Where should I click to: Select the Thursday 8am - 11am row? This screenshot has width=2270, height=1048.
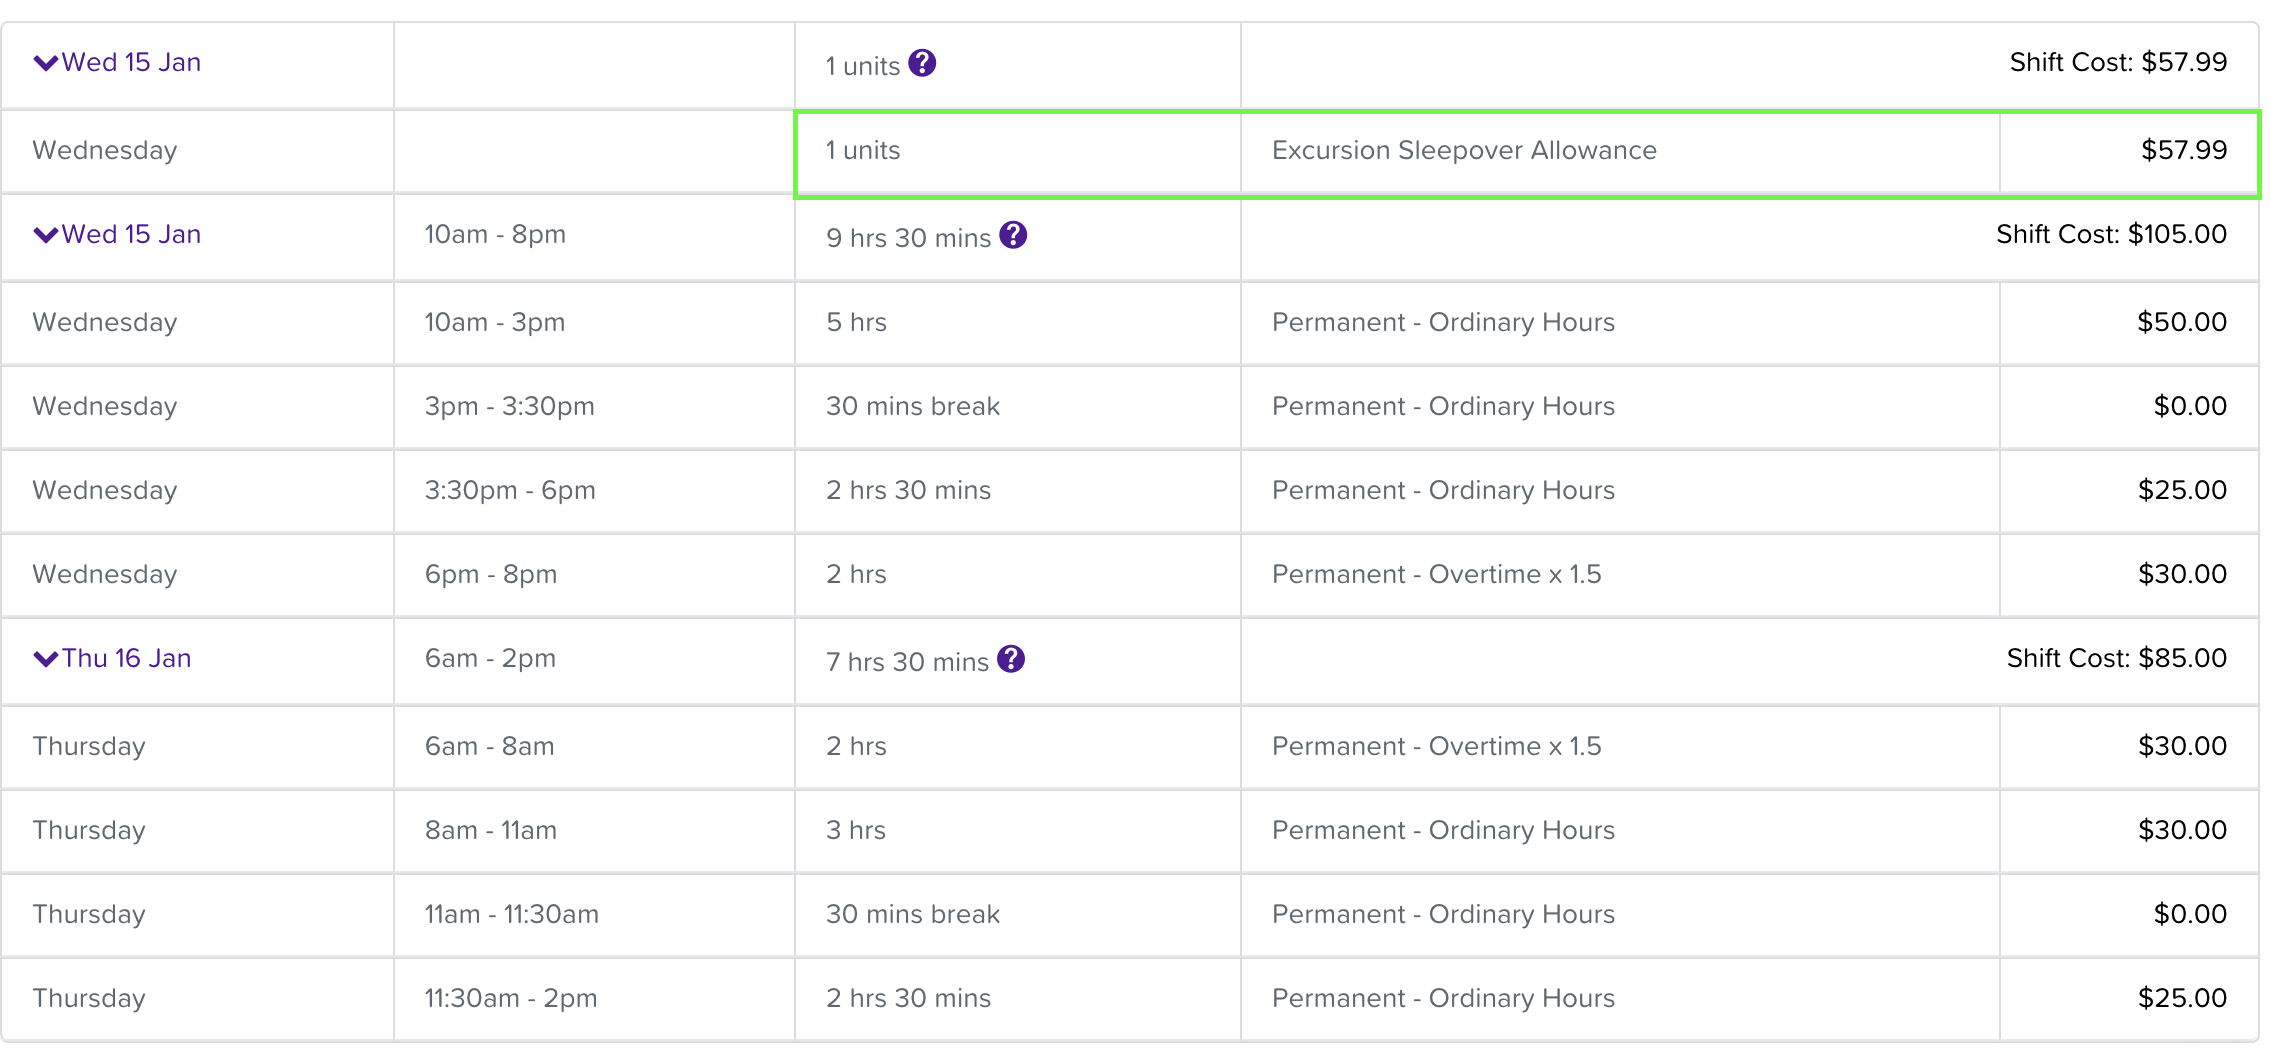[1130, 831]
